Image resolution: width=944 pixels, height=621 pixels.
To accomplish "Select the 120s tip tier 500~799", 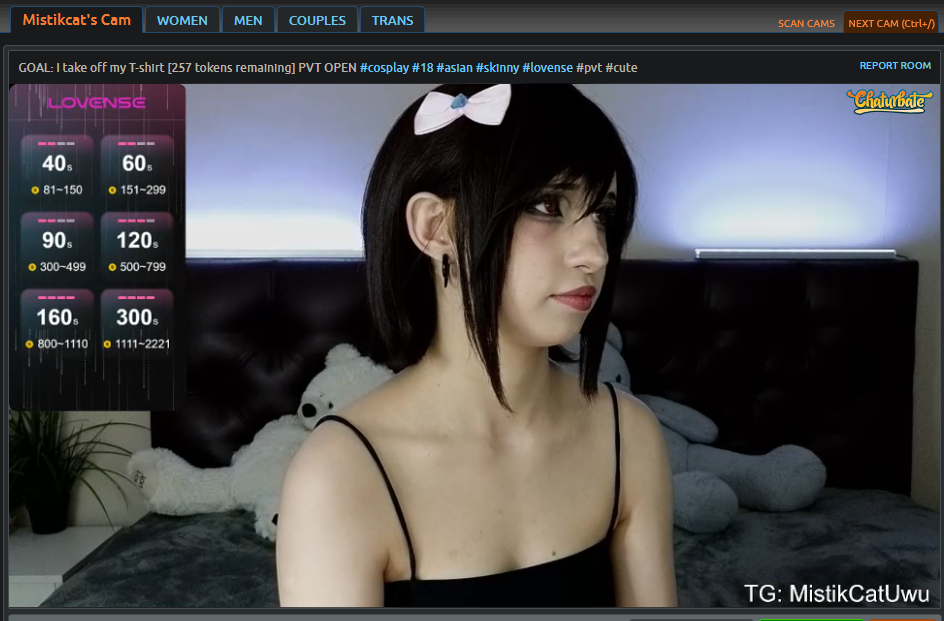I will click(137, 245).
